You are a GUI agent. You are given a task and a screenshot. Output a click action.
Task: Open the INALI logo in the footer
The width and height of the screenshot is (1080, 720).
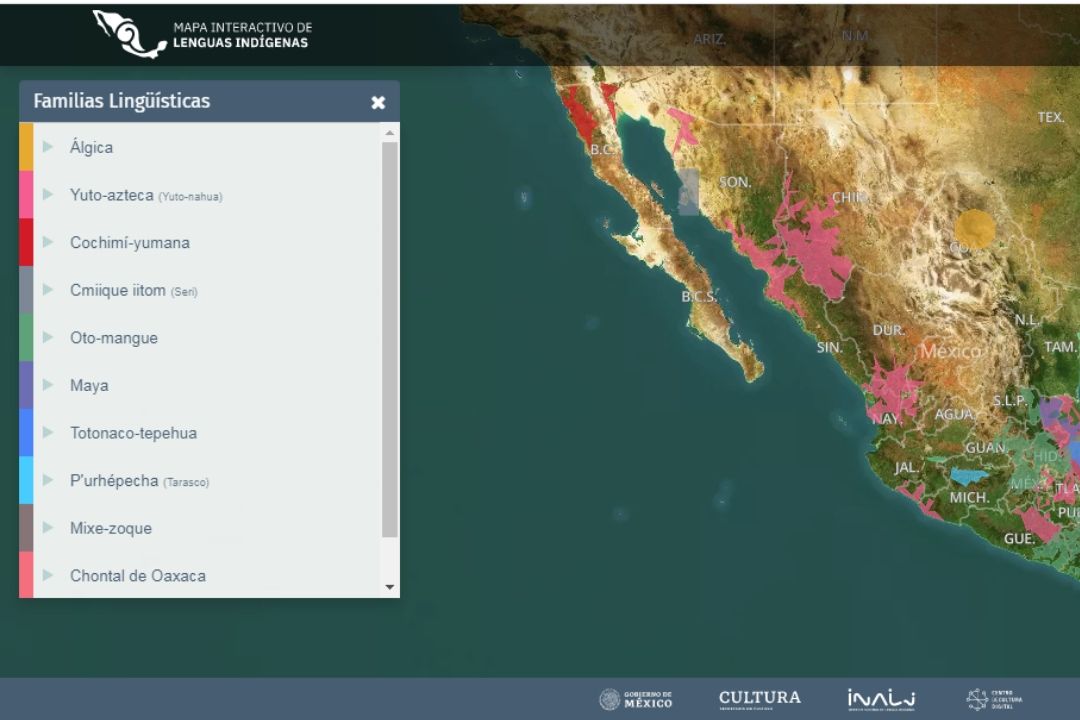[x=881, y=699]
